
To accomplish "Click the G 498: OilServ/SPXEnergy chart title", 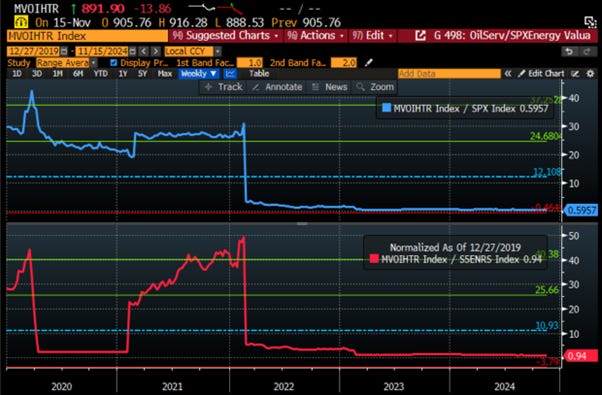I will pos(512,36).
